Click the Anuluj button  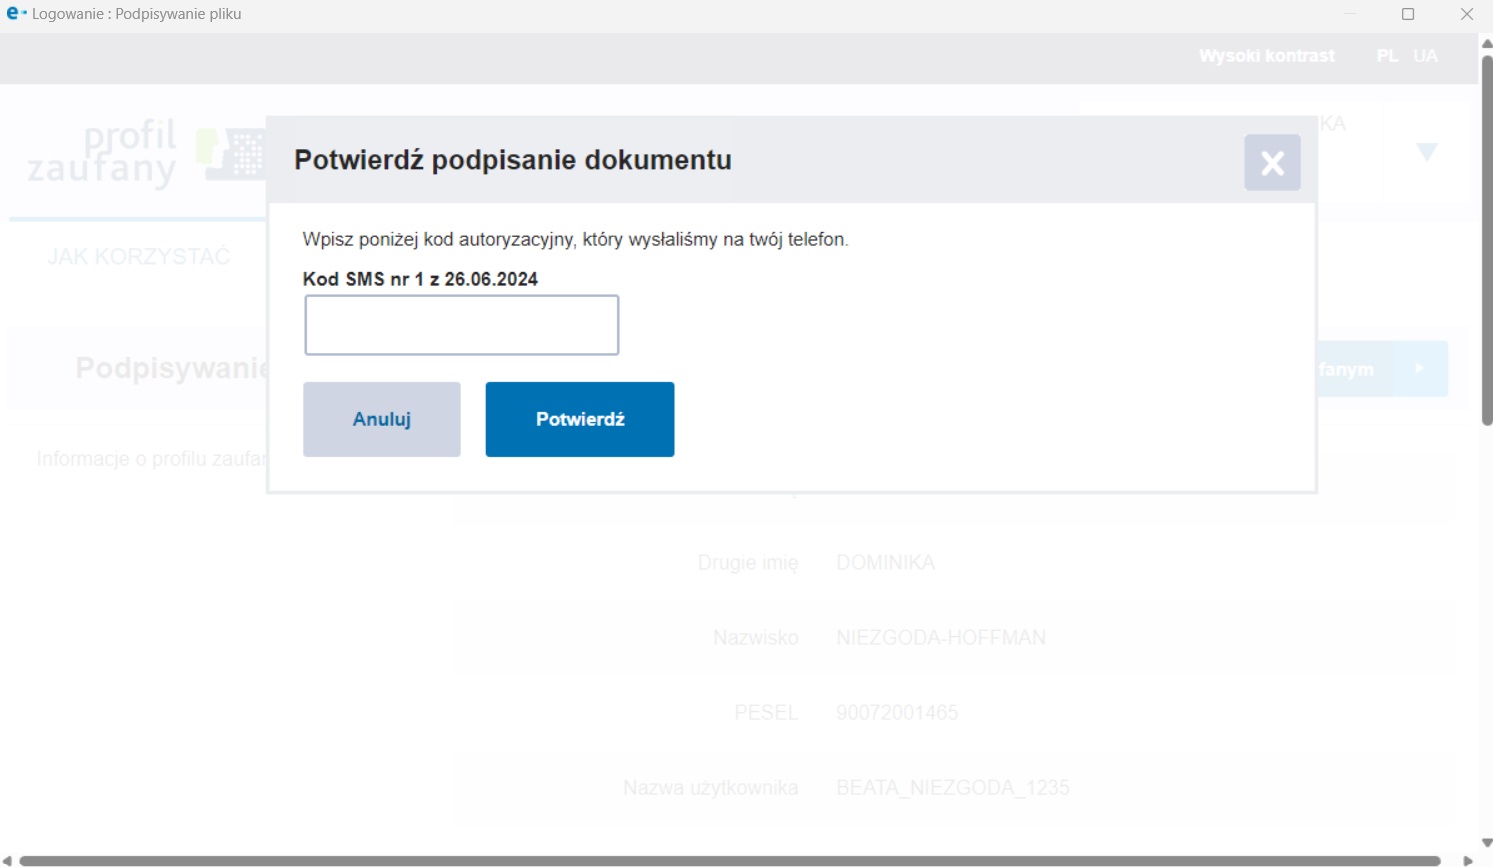pyautogui.click(x=382, y=419)
